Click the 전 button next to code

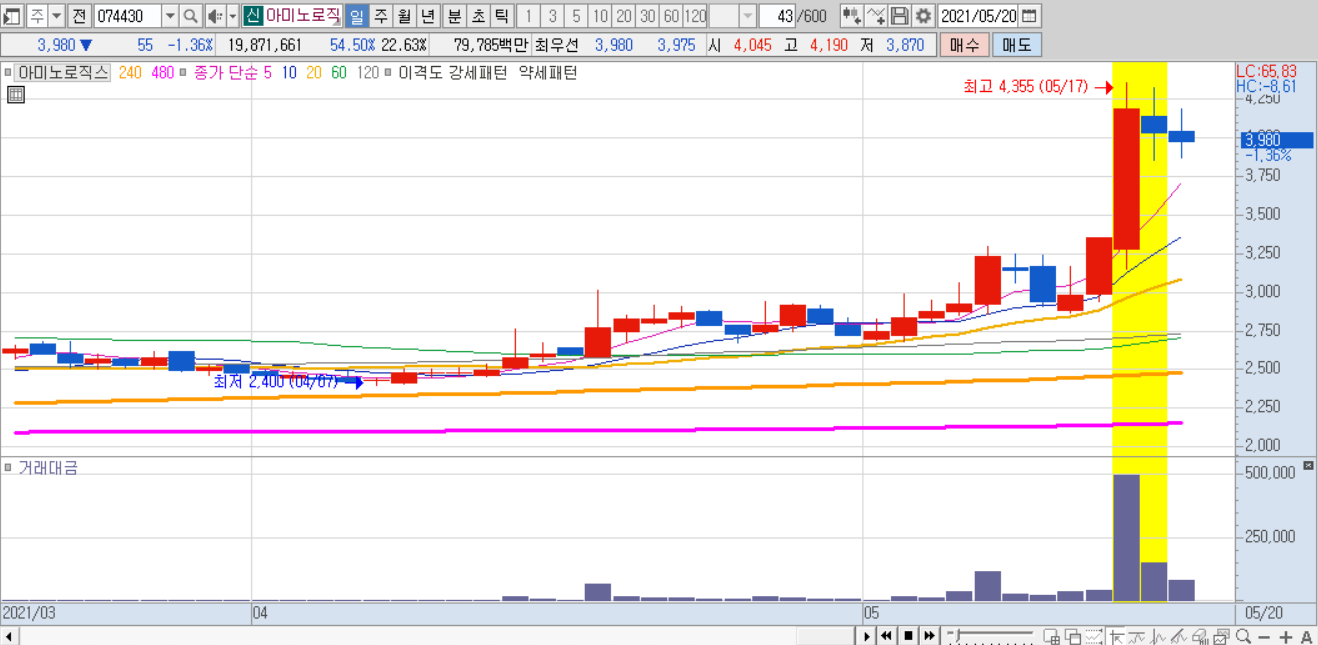pos(79,16)
